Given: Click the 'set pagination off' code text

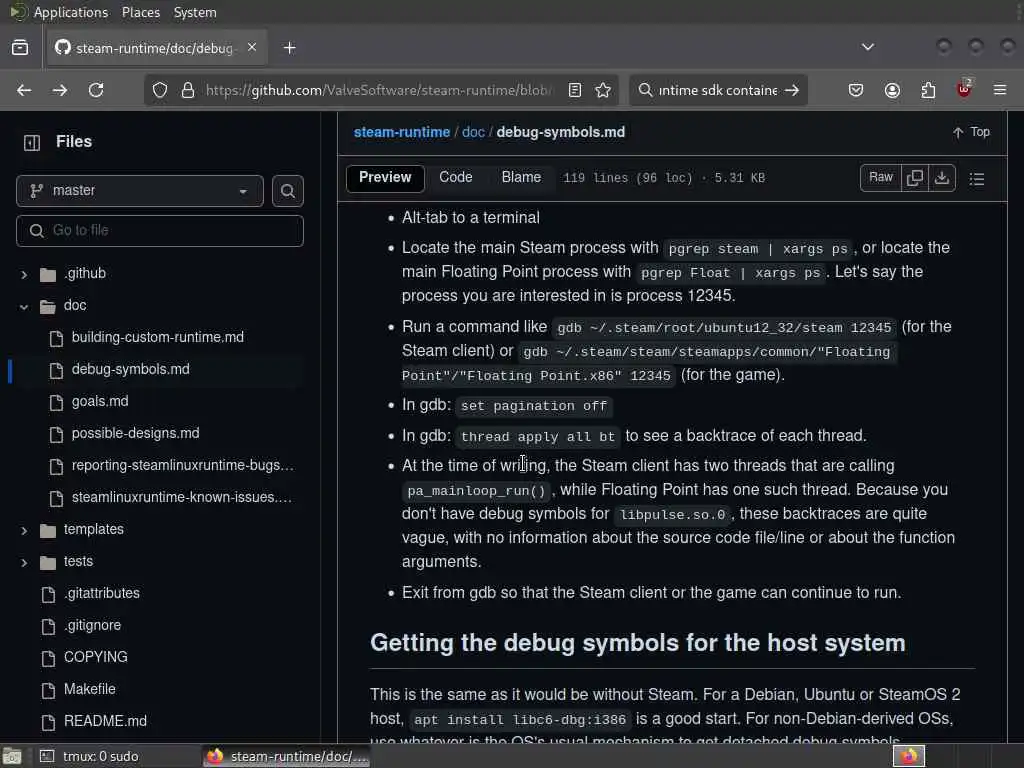Looking at the screenshot, I should (534, 406).
